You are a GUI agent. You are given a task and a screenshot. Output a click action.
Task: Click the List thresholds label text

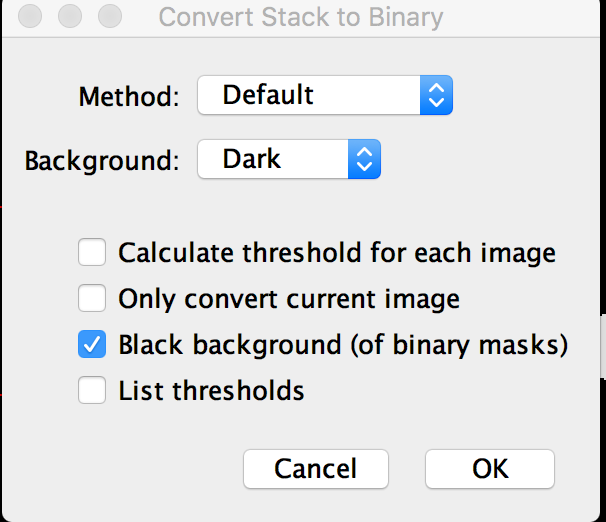point(211,390)
